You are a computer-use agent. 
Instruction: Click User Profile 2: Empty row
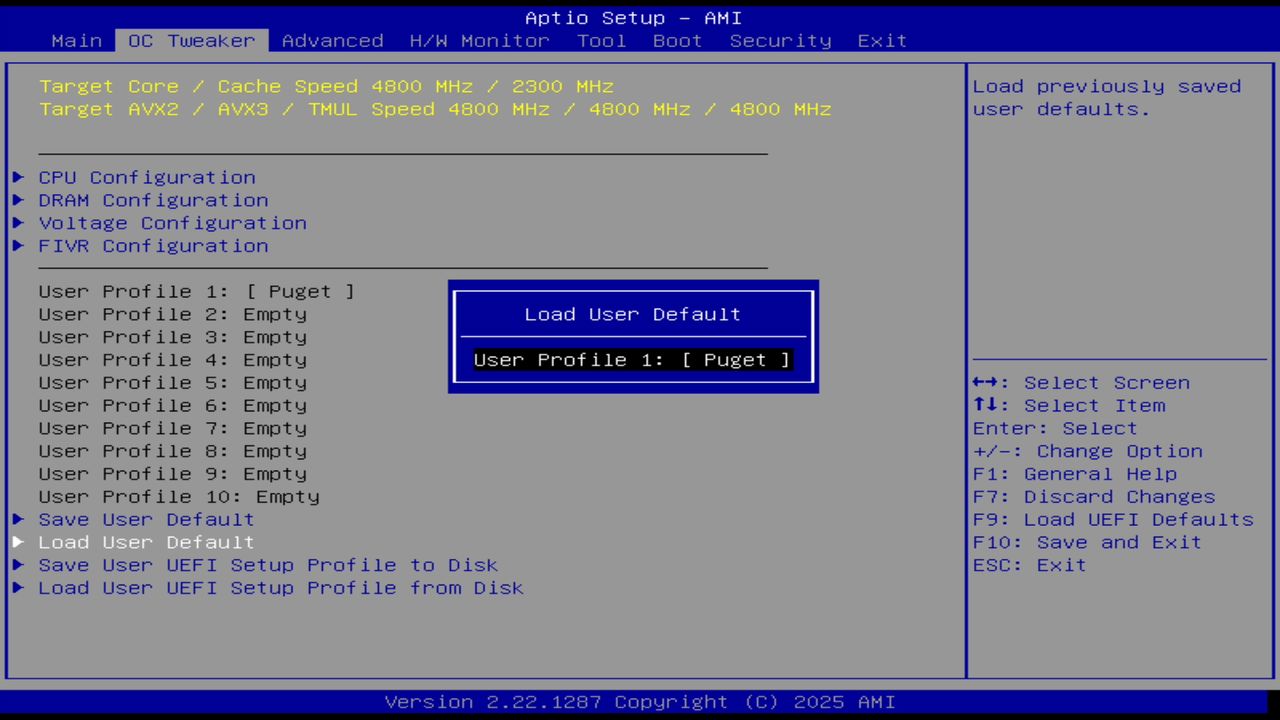173,315
